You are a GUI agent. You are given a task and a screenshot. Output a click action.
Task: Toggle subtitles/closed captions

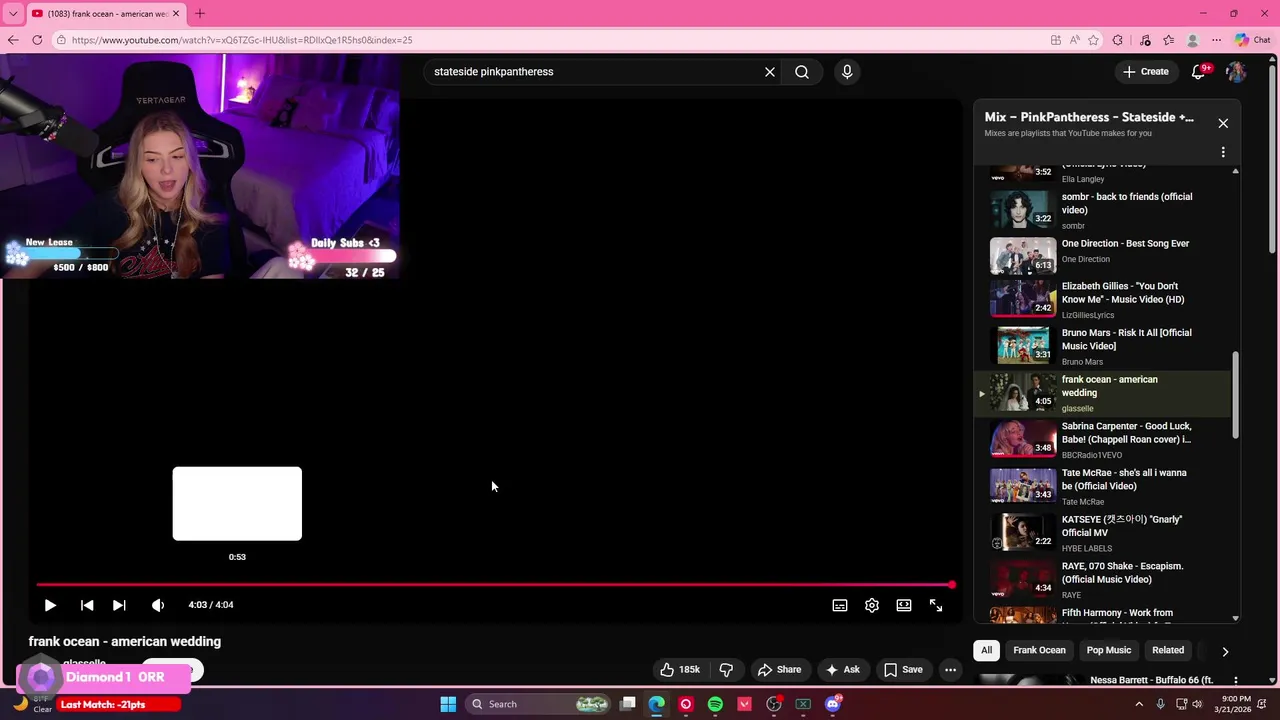click(840, 605)
